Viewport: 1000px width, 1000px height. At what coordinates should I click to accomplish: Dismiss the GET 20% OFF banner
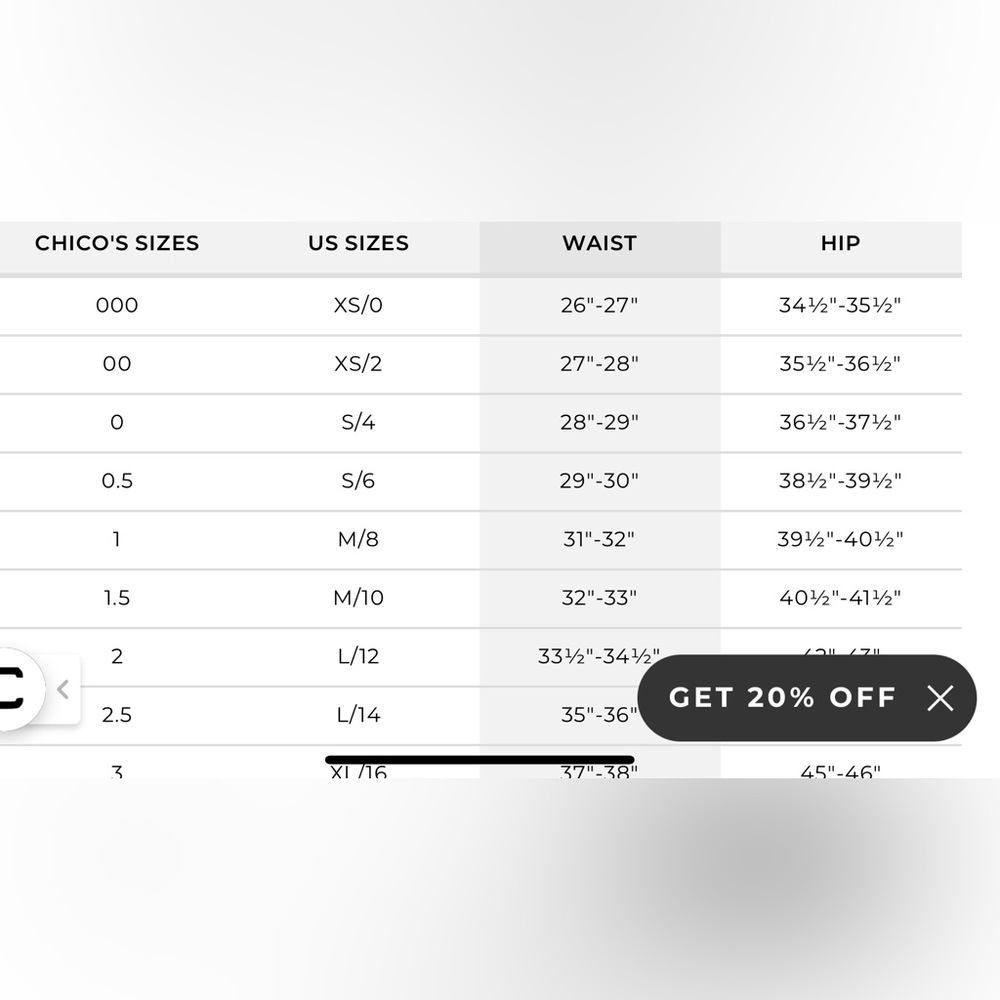tap(940, 698)
